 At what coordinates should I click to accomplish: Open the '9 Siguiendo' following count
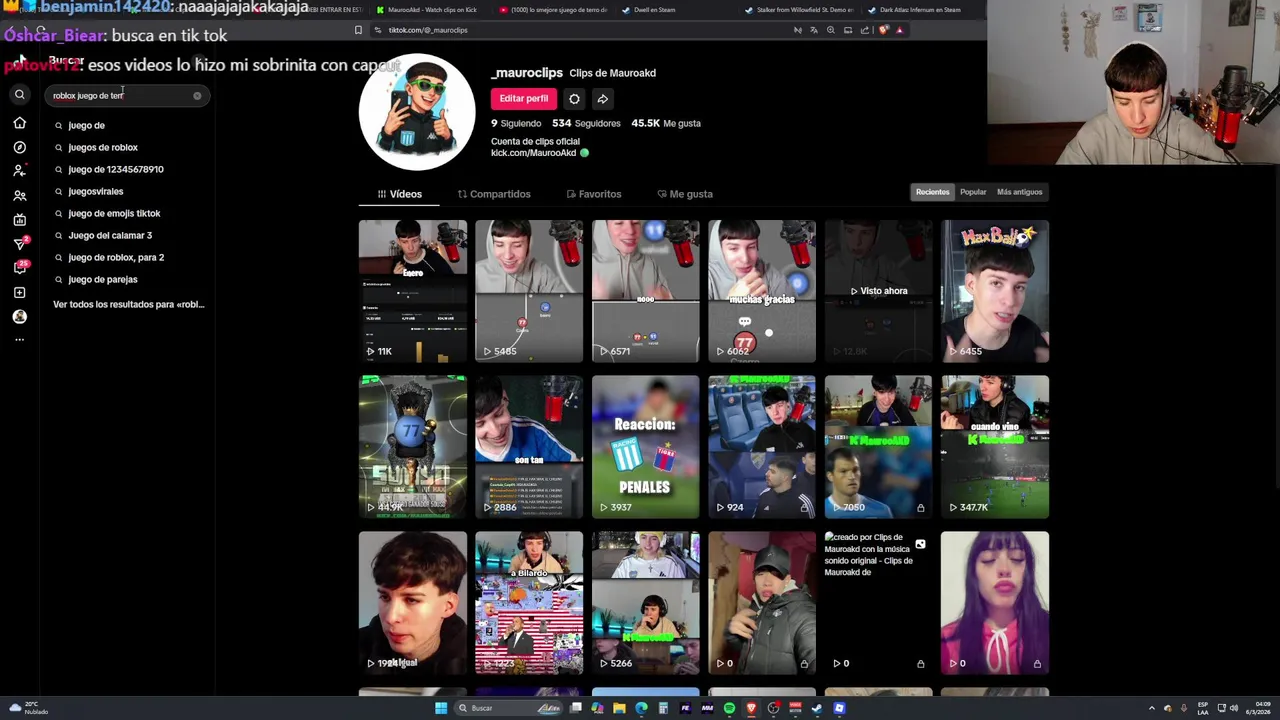[515, 123]
